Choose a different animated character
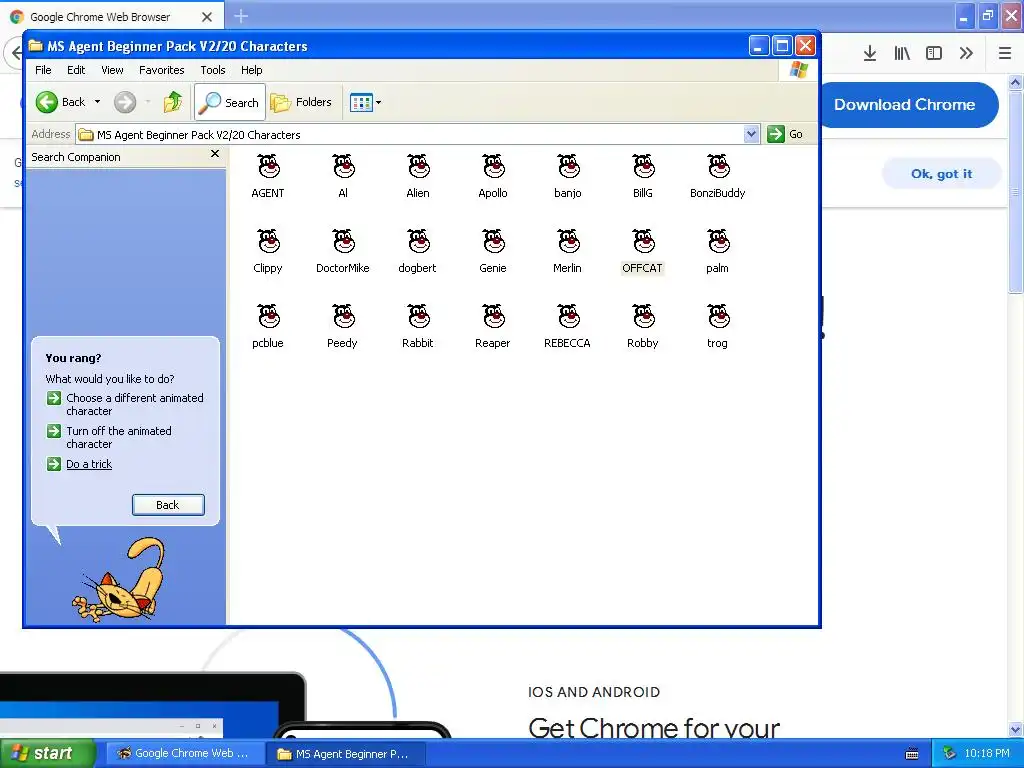Screen dimensions: 1024x768 pyautogui.click(x=135, y=404)
